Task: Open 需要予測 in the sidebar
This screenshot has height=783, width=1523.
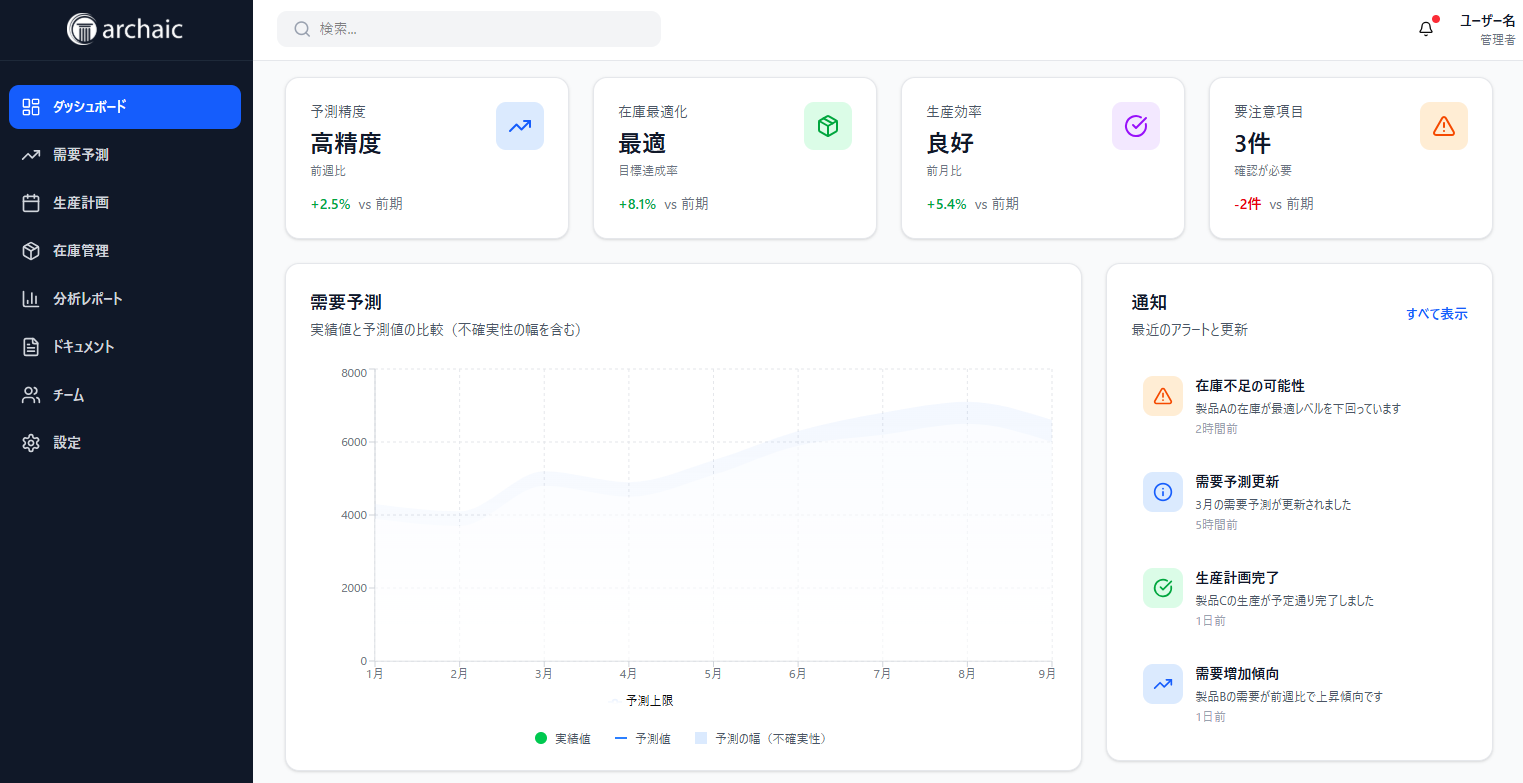Action: (80, 155)
